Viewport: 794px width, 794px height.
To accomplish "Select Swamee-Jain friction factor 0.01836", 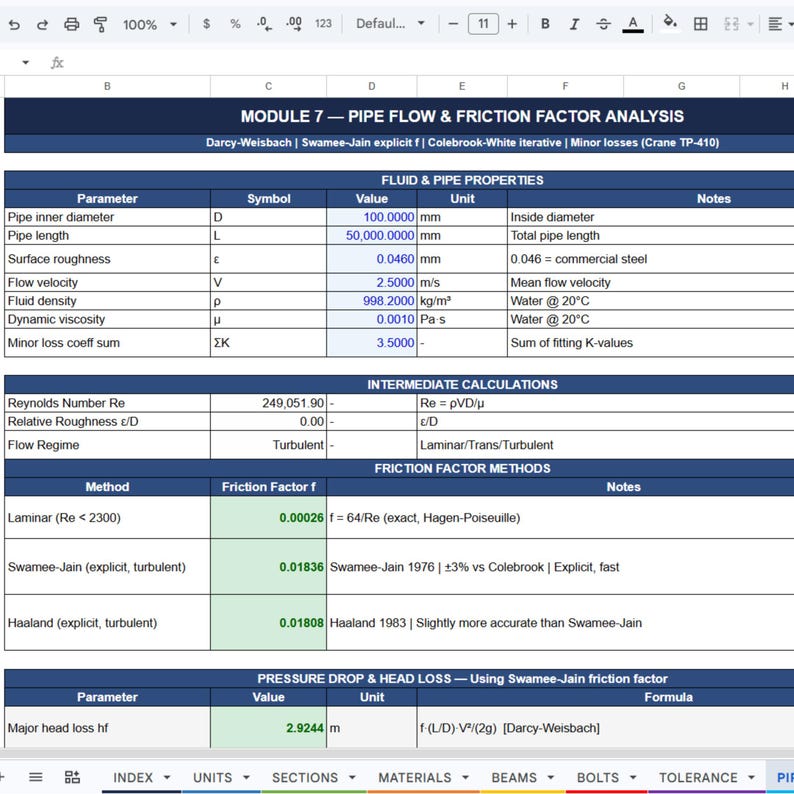I will click(268, 567).
